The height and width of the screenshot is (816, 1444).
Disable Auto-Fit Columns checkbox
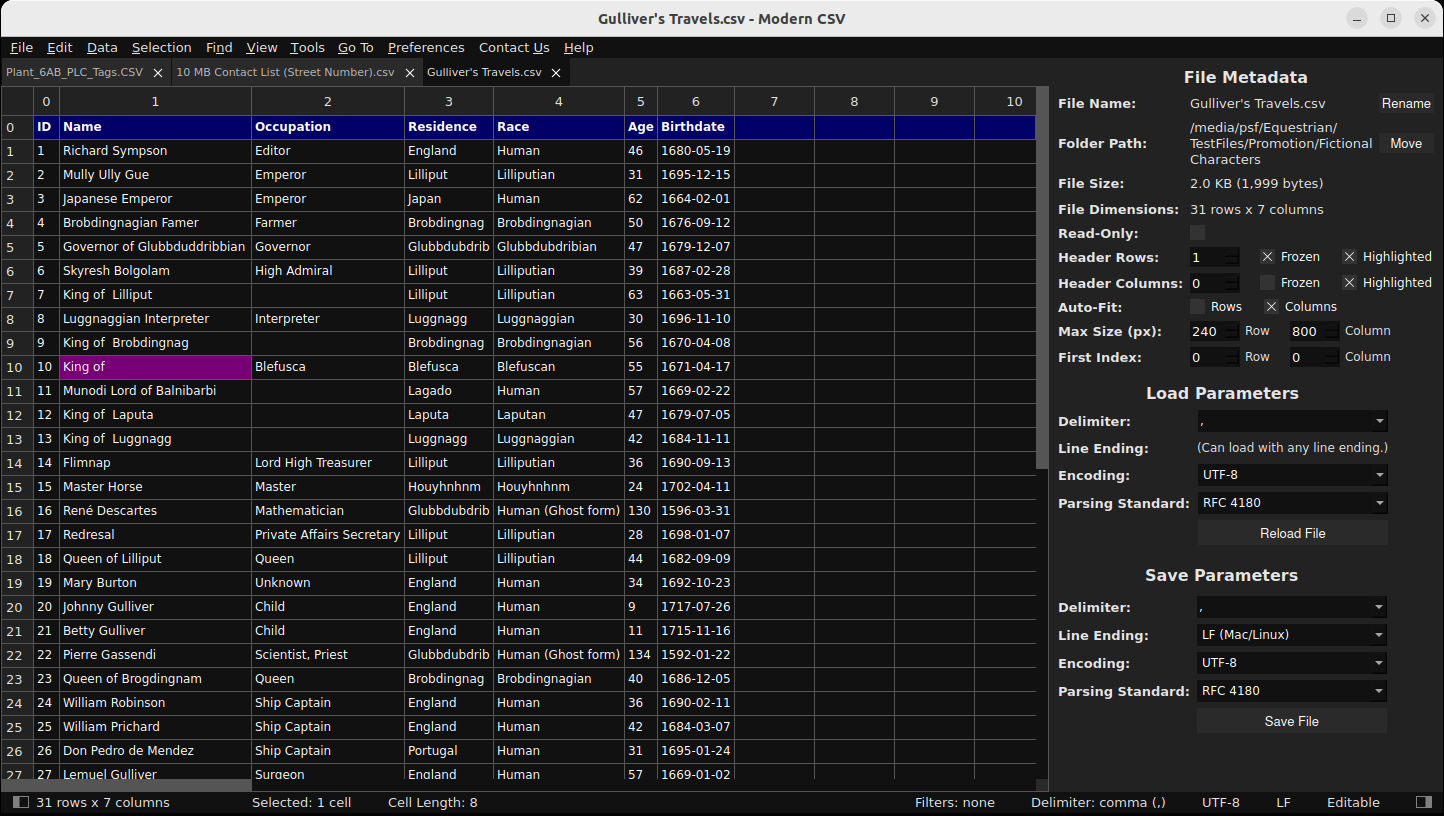tap(1271, 307)
